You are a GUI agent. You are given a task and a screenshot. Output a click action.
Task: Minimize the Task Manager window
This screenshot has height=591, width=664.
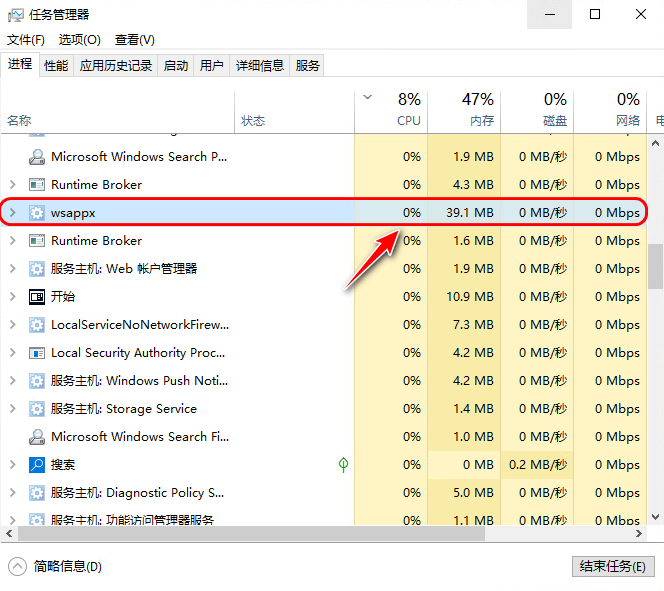550,14
